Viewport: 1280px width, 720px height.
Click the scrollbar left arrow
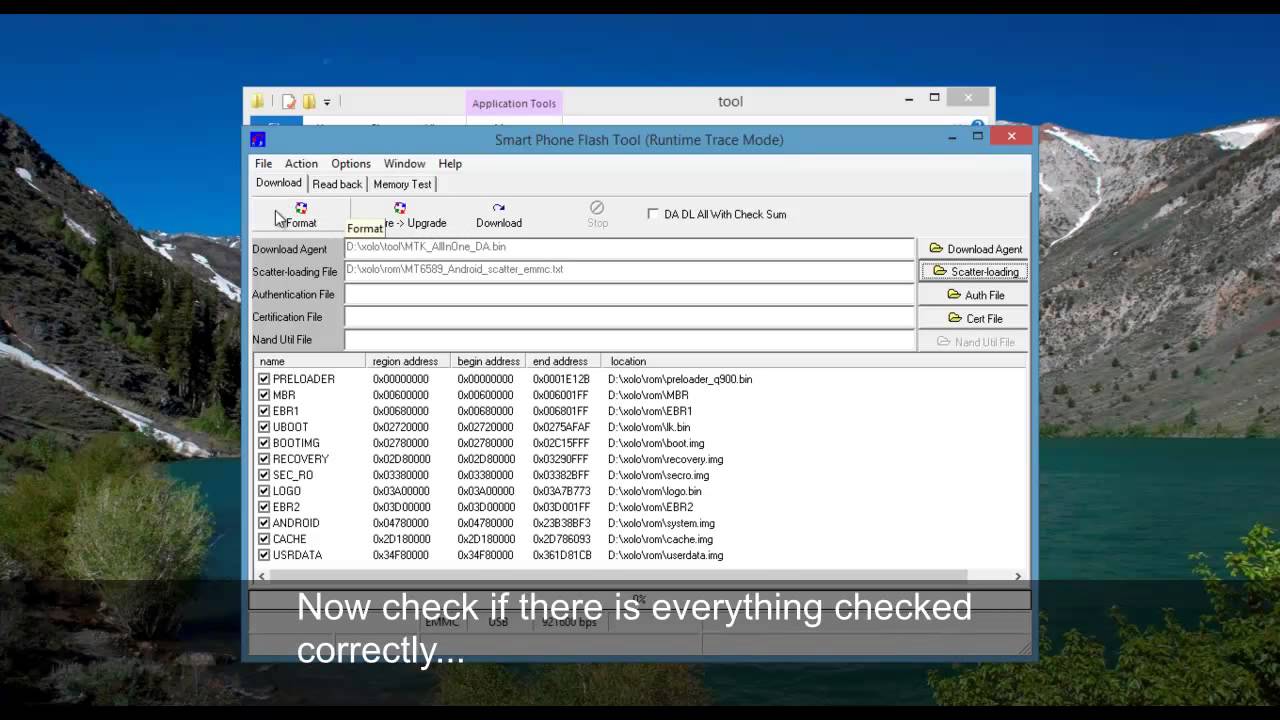pos(261,576)
